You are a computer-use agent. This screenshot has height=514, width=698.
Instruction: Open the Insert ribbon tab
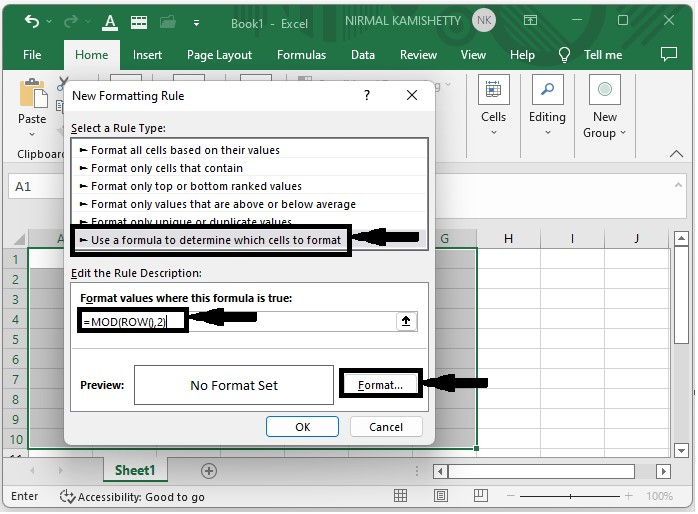point(147,55)
